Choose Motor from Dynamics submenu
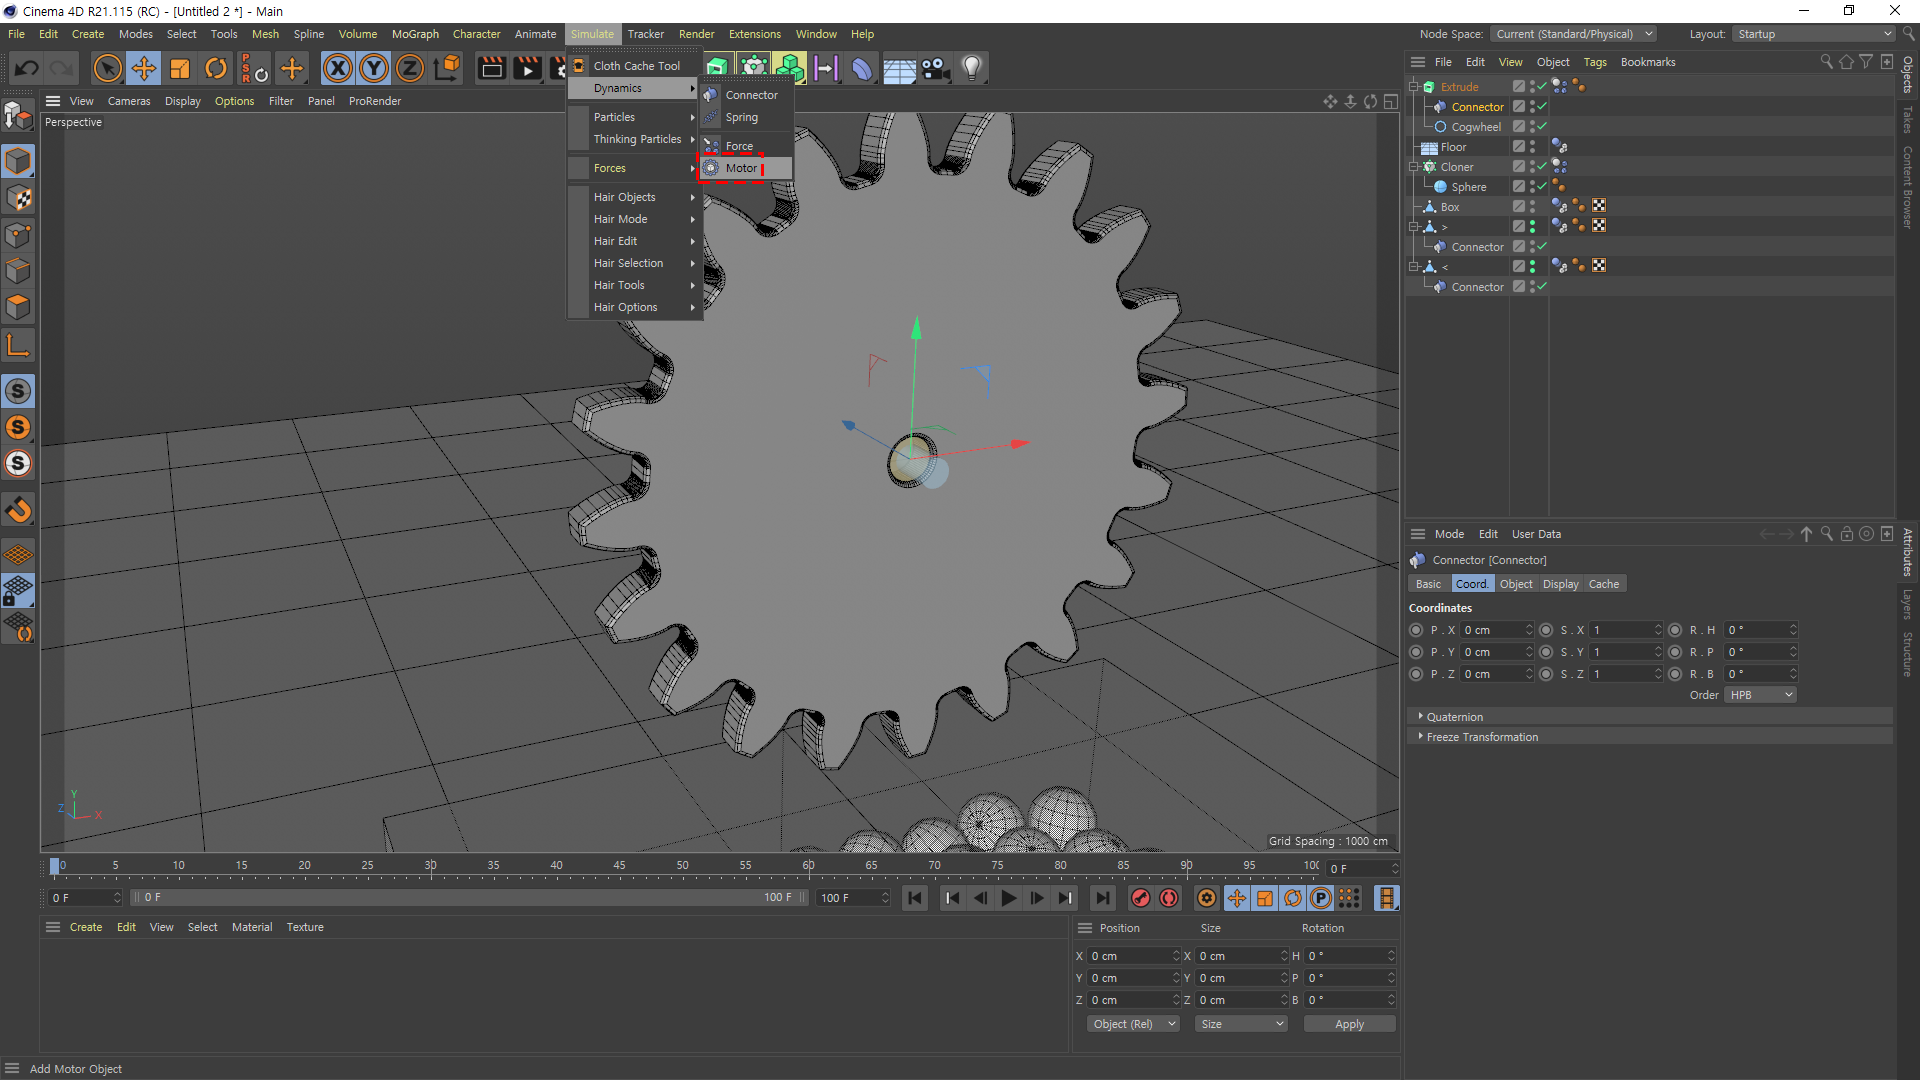The width and height of the screenshot is (1920, 1080). pyautogui.click(x=741, y=168)
